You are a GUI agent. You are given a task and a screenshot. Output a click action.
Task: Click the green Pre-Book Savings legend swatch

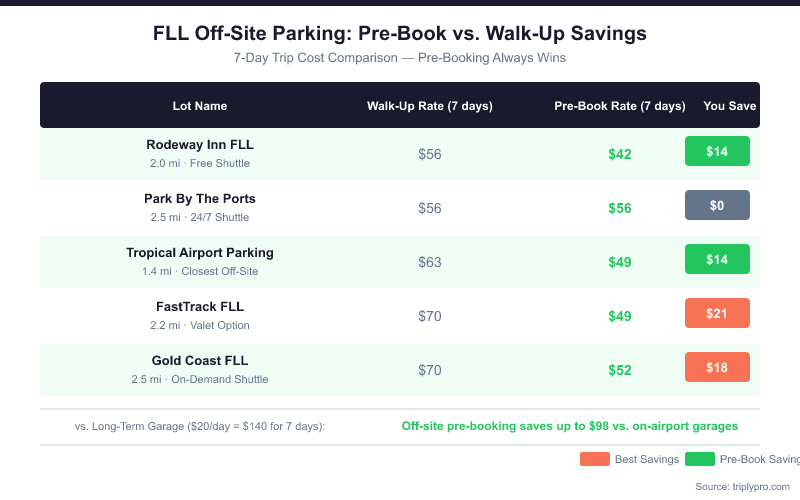[700, 459]
